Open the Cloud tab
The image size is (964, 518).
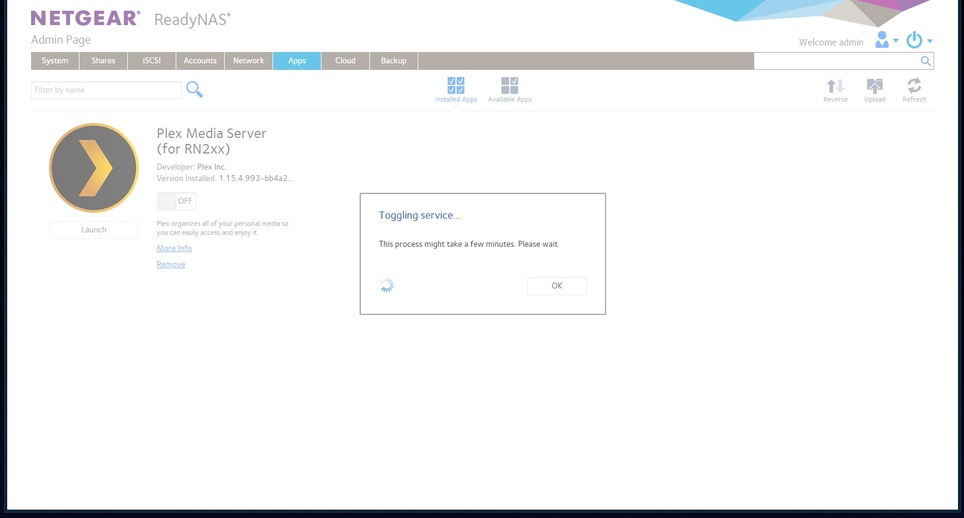click(345, 61)
